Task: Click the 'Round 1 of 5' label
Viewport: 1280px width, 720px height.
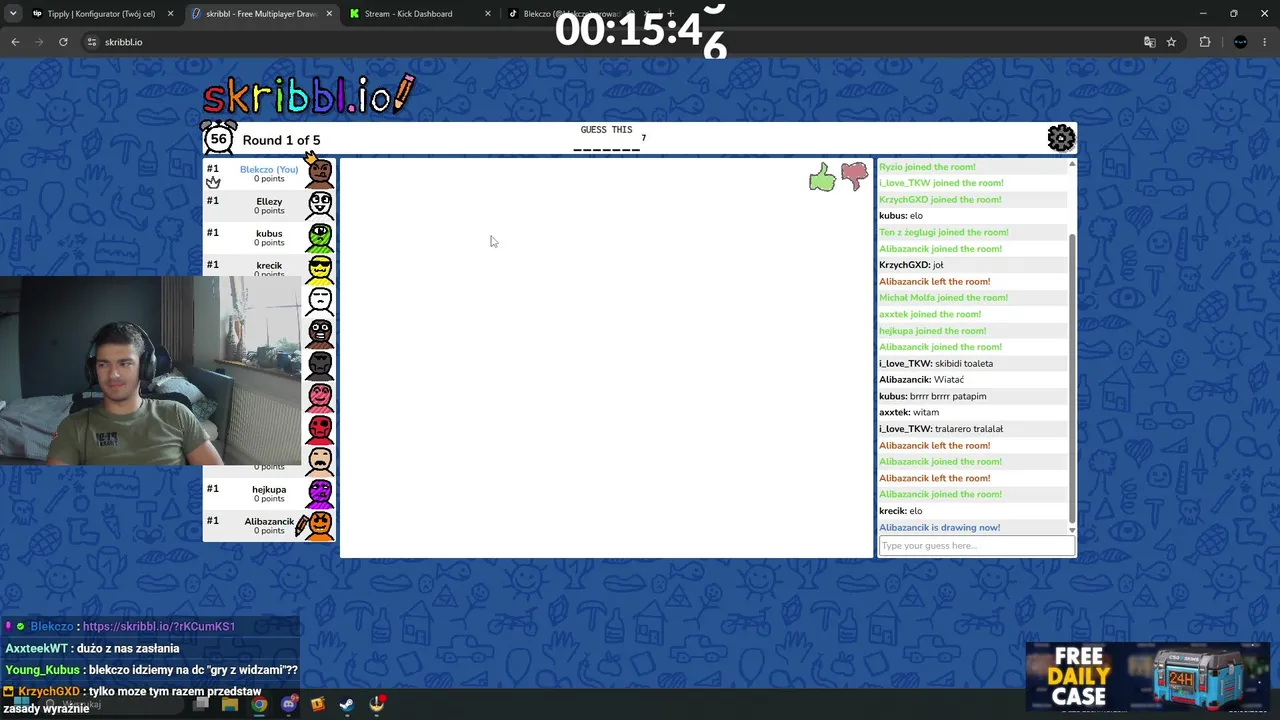Action: [x=281, y=140]
